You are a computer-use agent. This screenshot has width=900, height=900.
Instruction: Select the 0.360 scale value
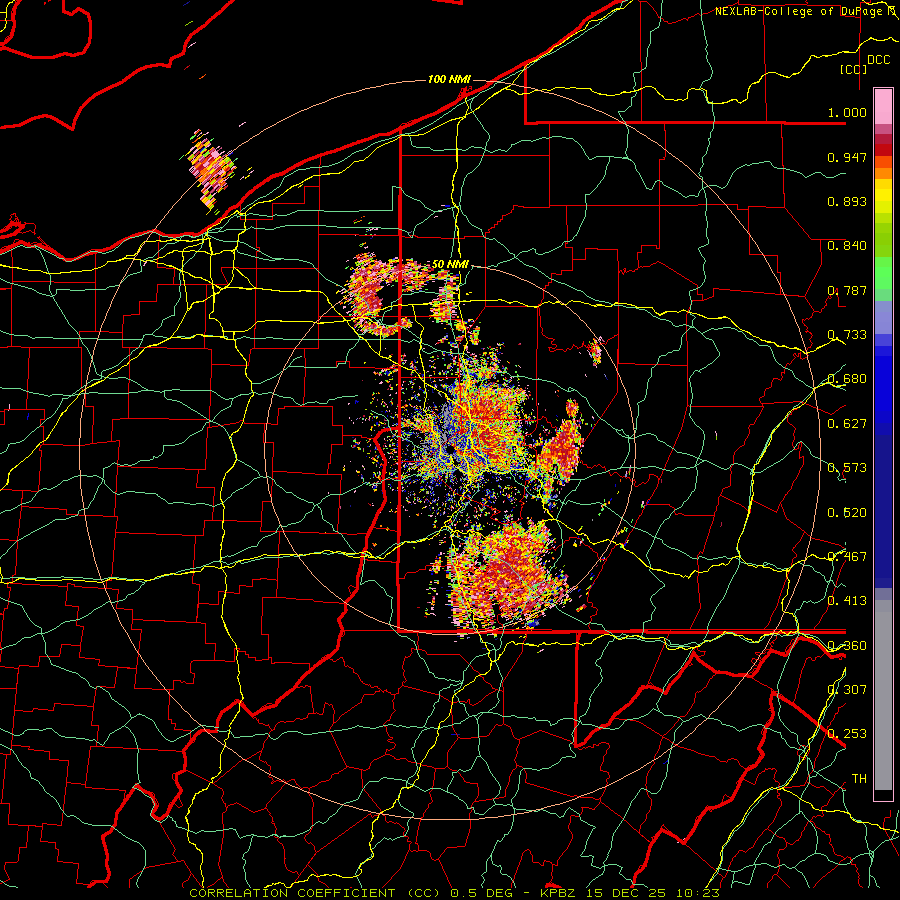tap(847, 646)
